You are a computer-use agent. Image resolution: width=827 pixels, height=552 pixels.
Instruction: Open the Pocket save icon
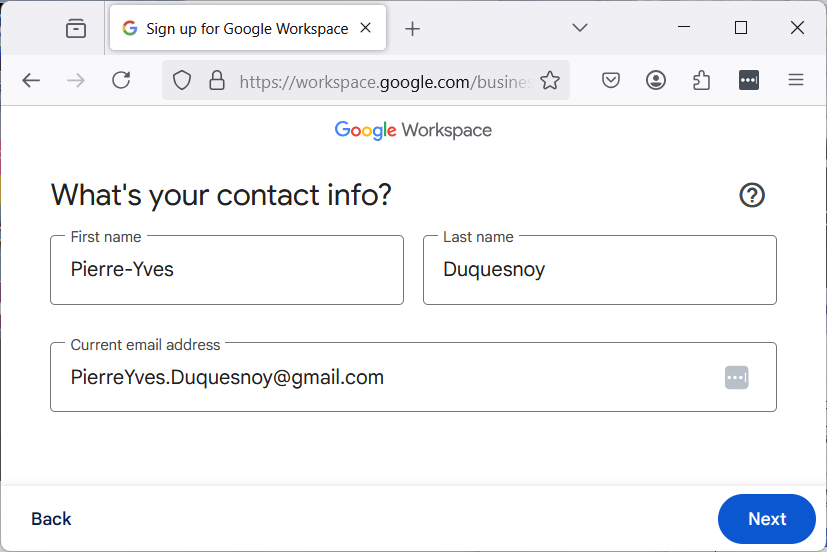pos(611,81)
